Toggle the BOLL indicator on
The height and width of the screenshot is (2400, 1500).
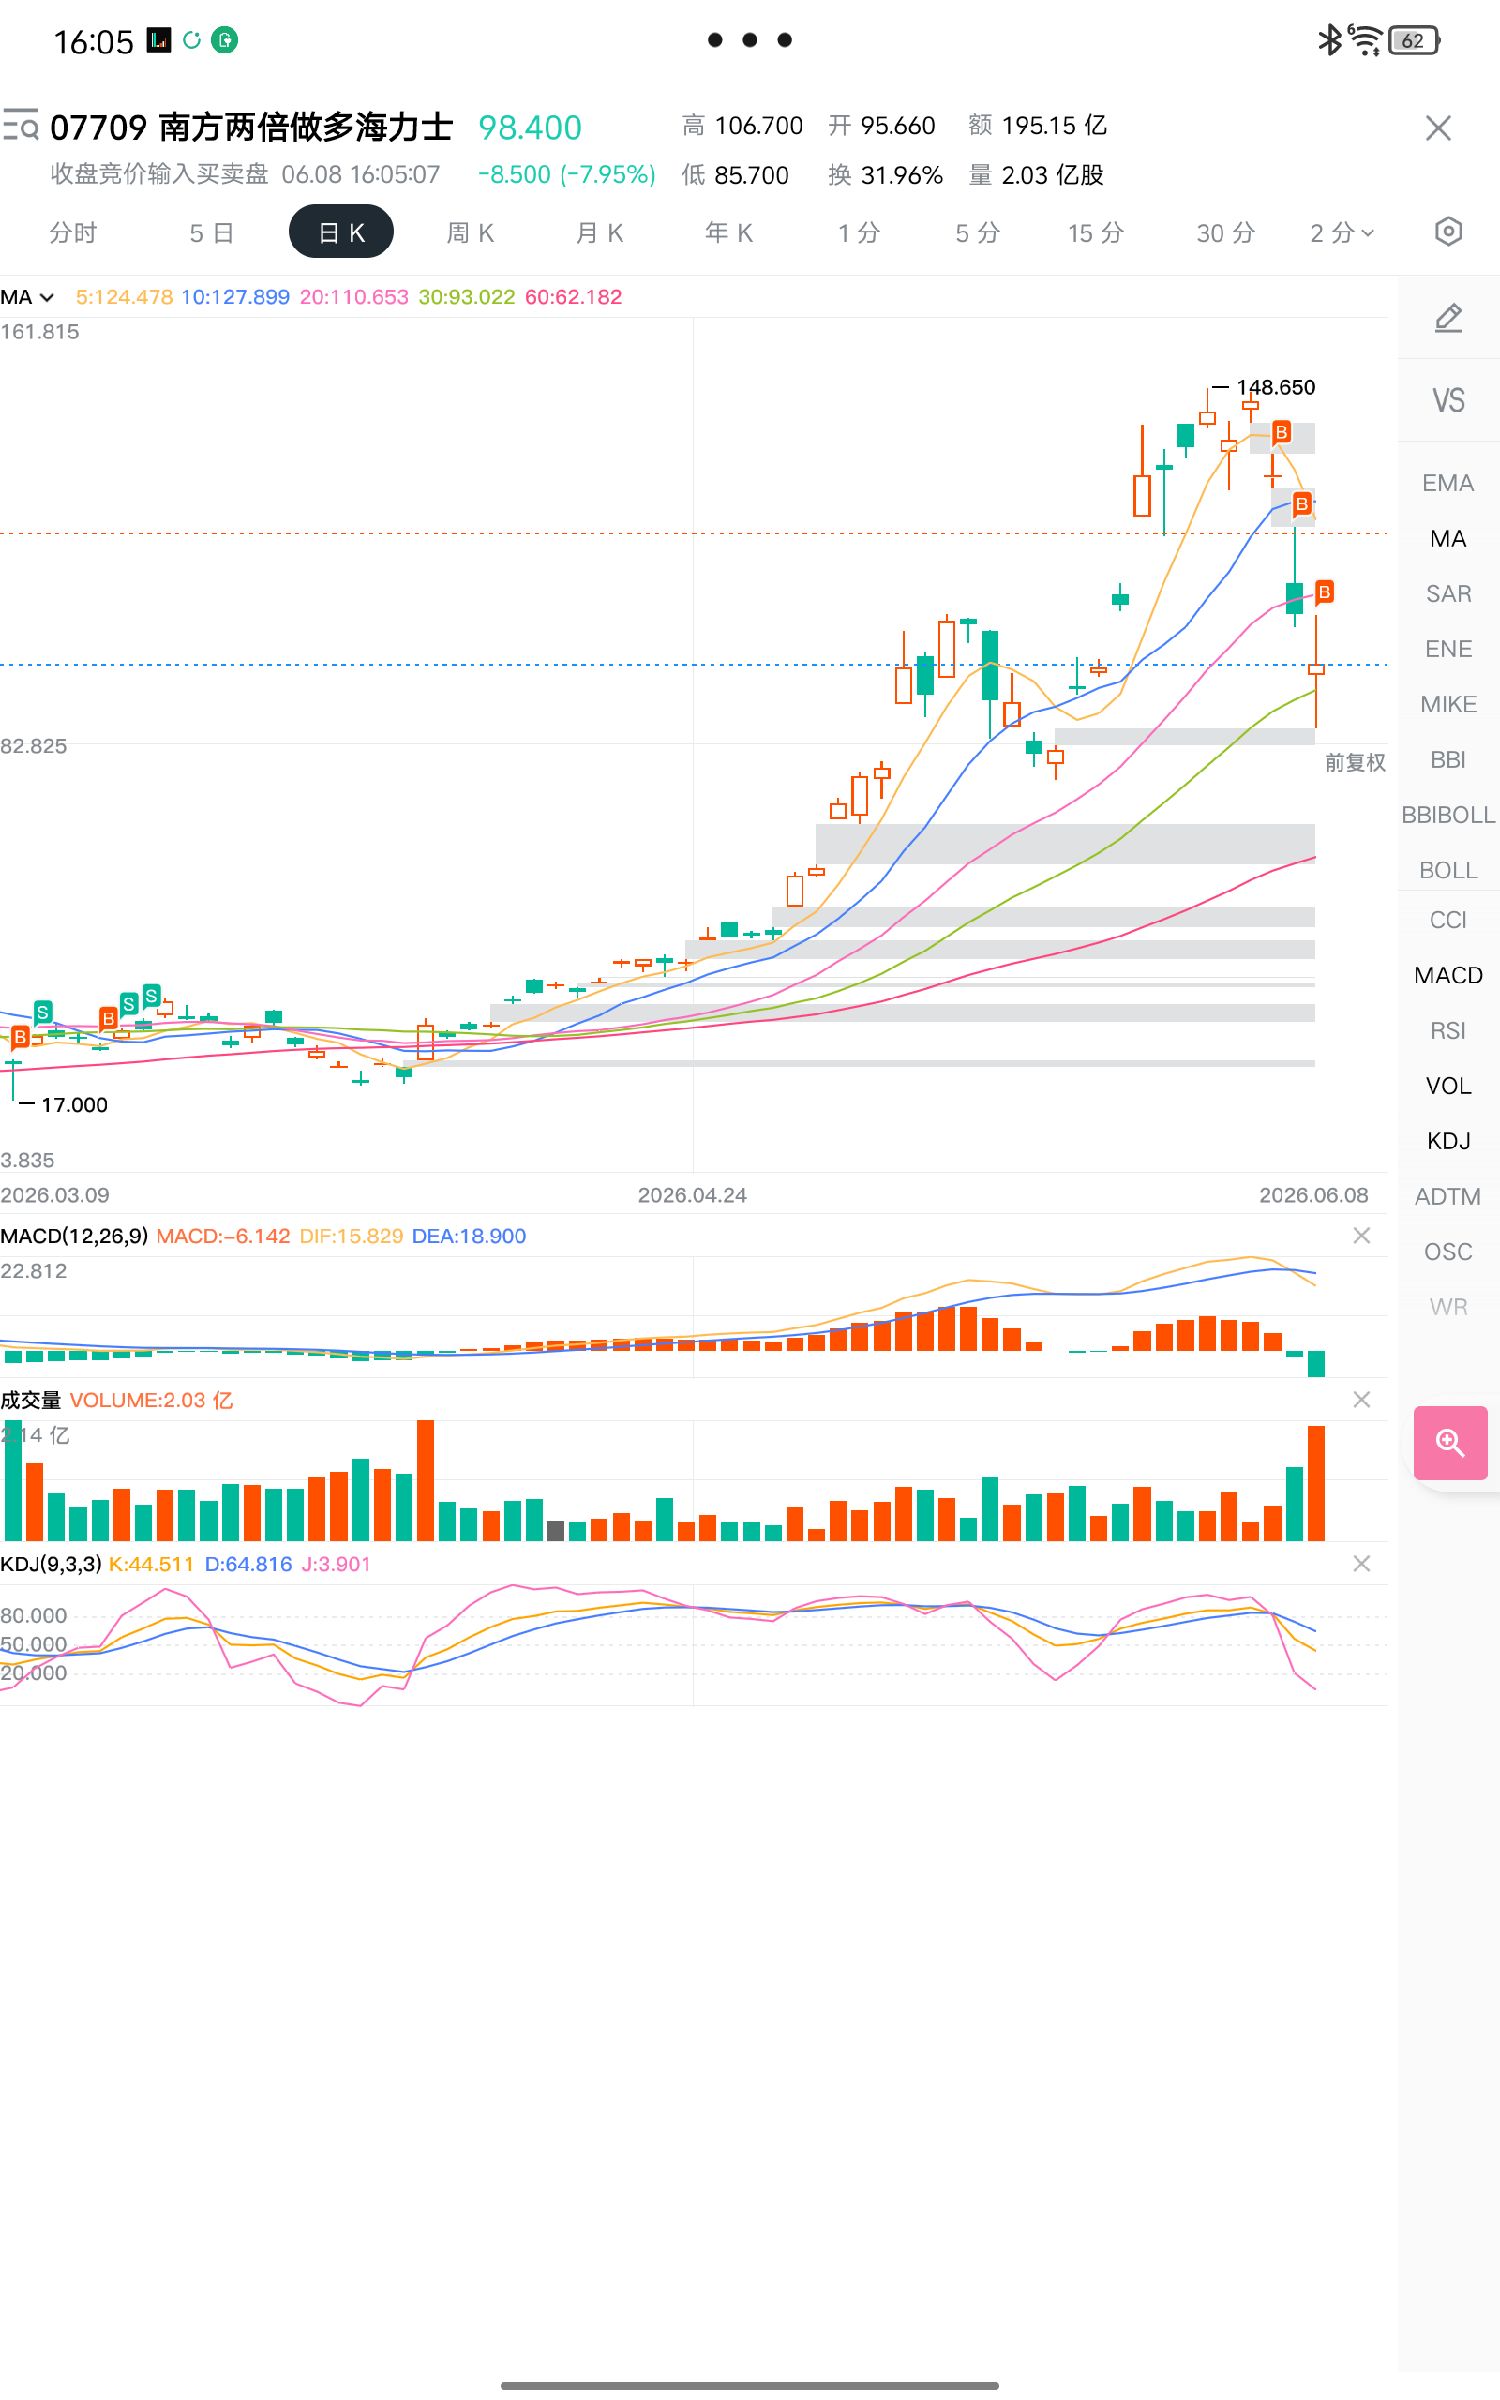(x=1448, y=870)
